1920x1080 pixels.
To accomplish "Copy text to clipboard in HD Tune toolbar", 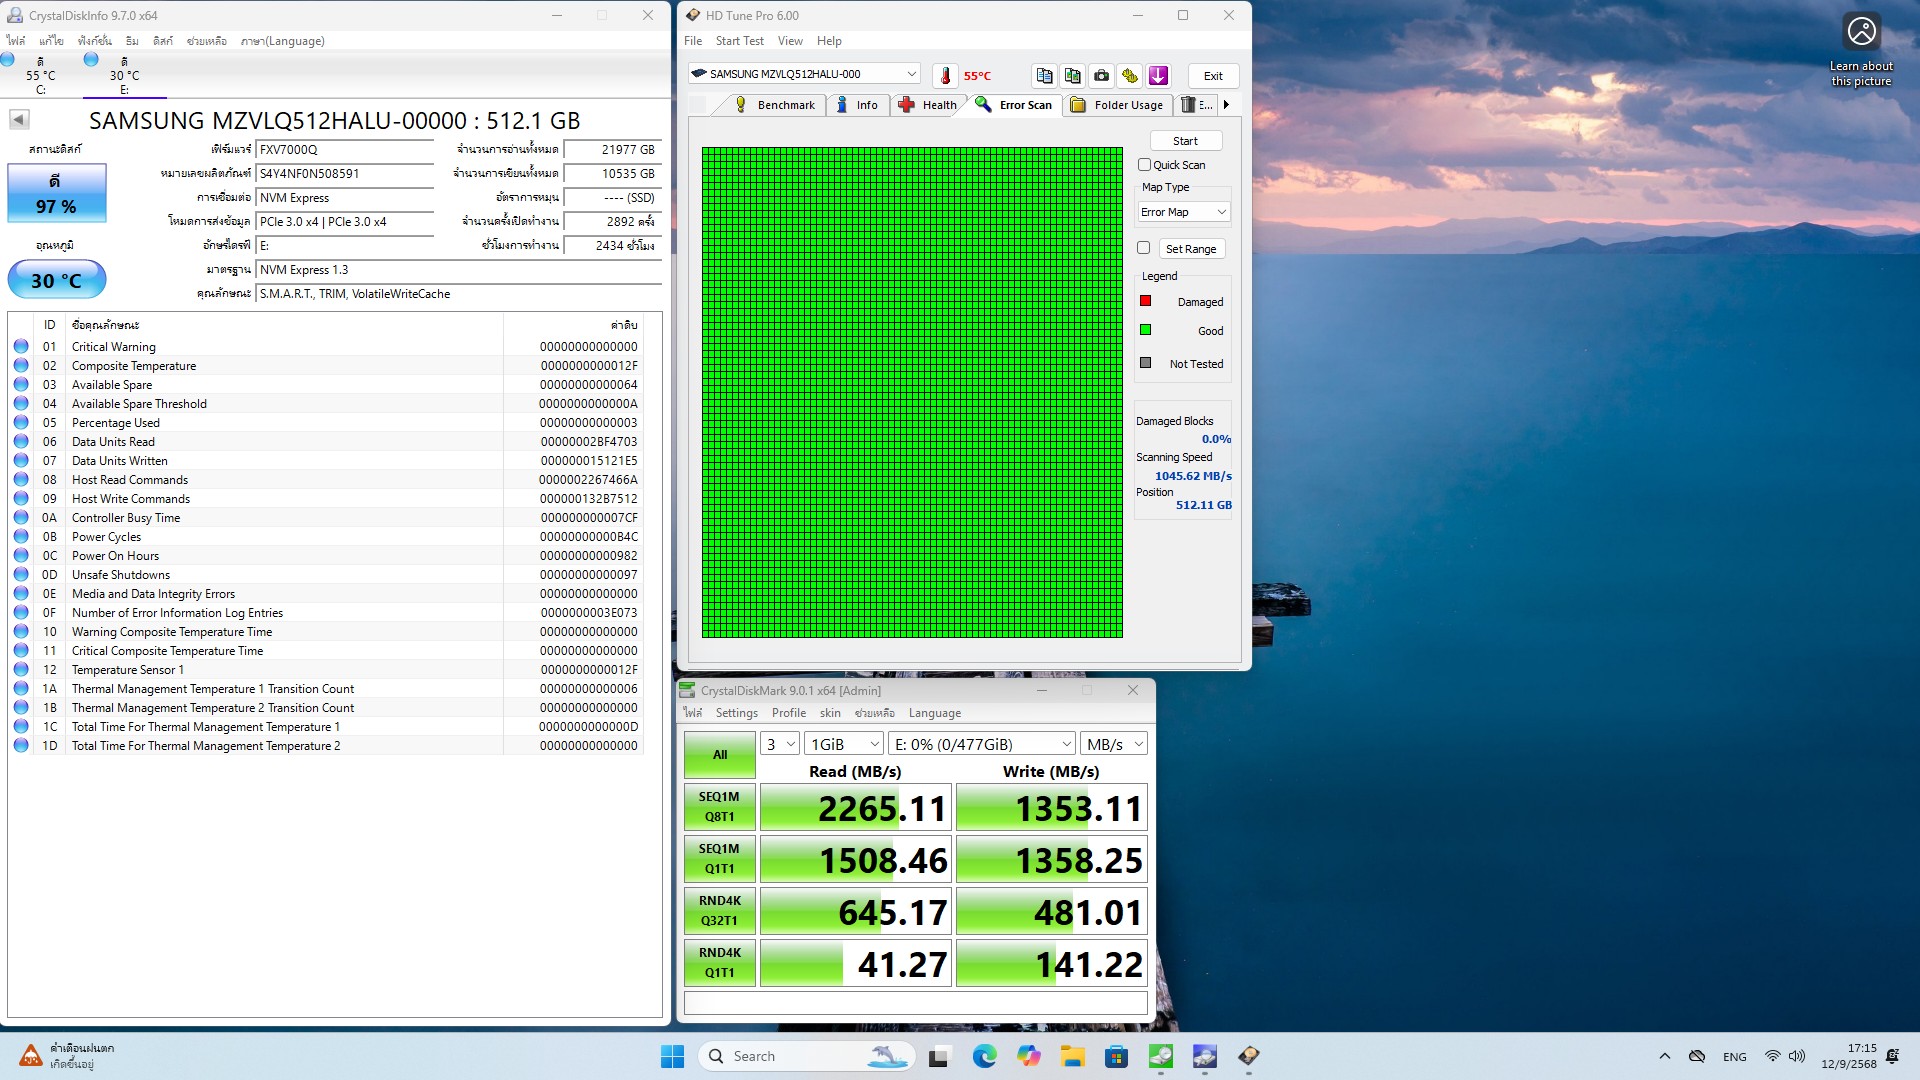I will pos(1044,76).
